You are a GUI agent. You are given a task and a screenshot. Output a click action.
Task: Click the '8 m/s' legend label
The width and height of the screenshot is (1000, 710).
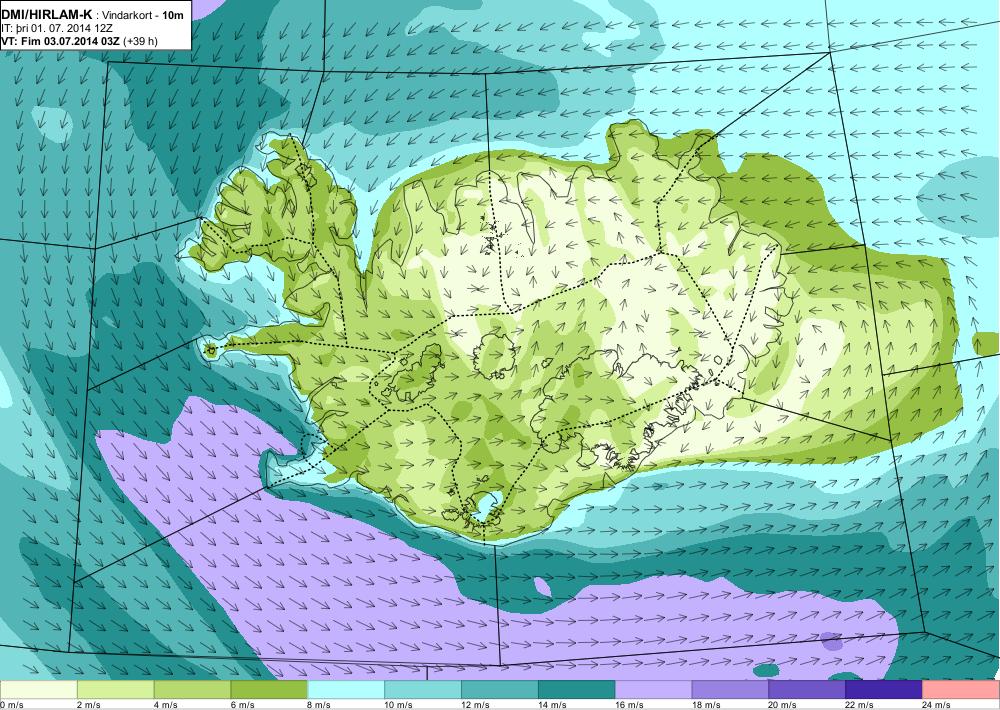tap(320, 705)
